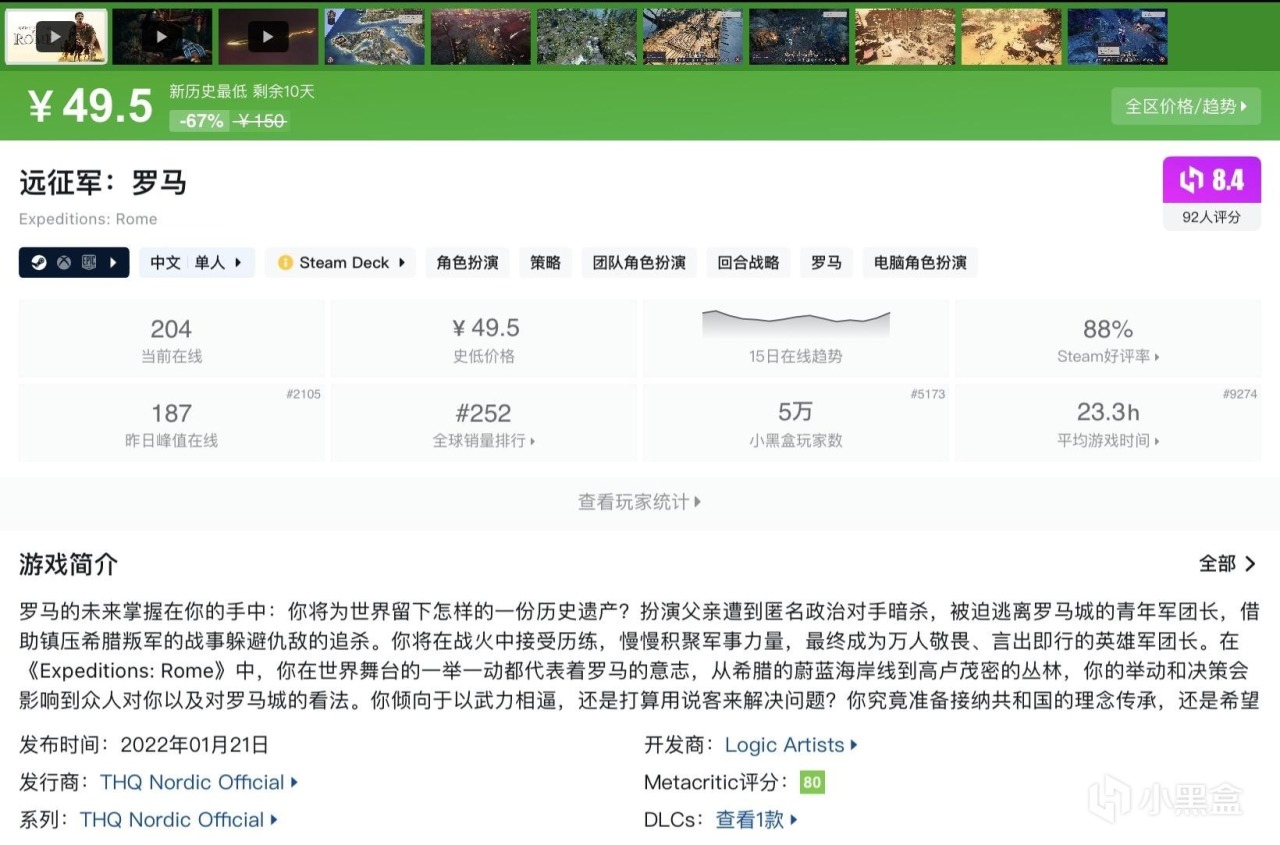Select the 电脑角色扮演 tag
Screen dimensions: 1280x845
point(920,263)
